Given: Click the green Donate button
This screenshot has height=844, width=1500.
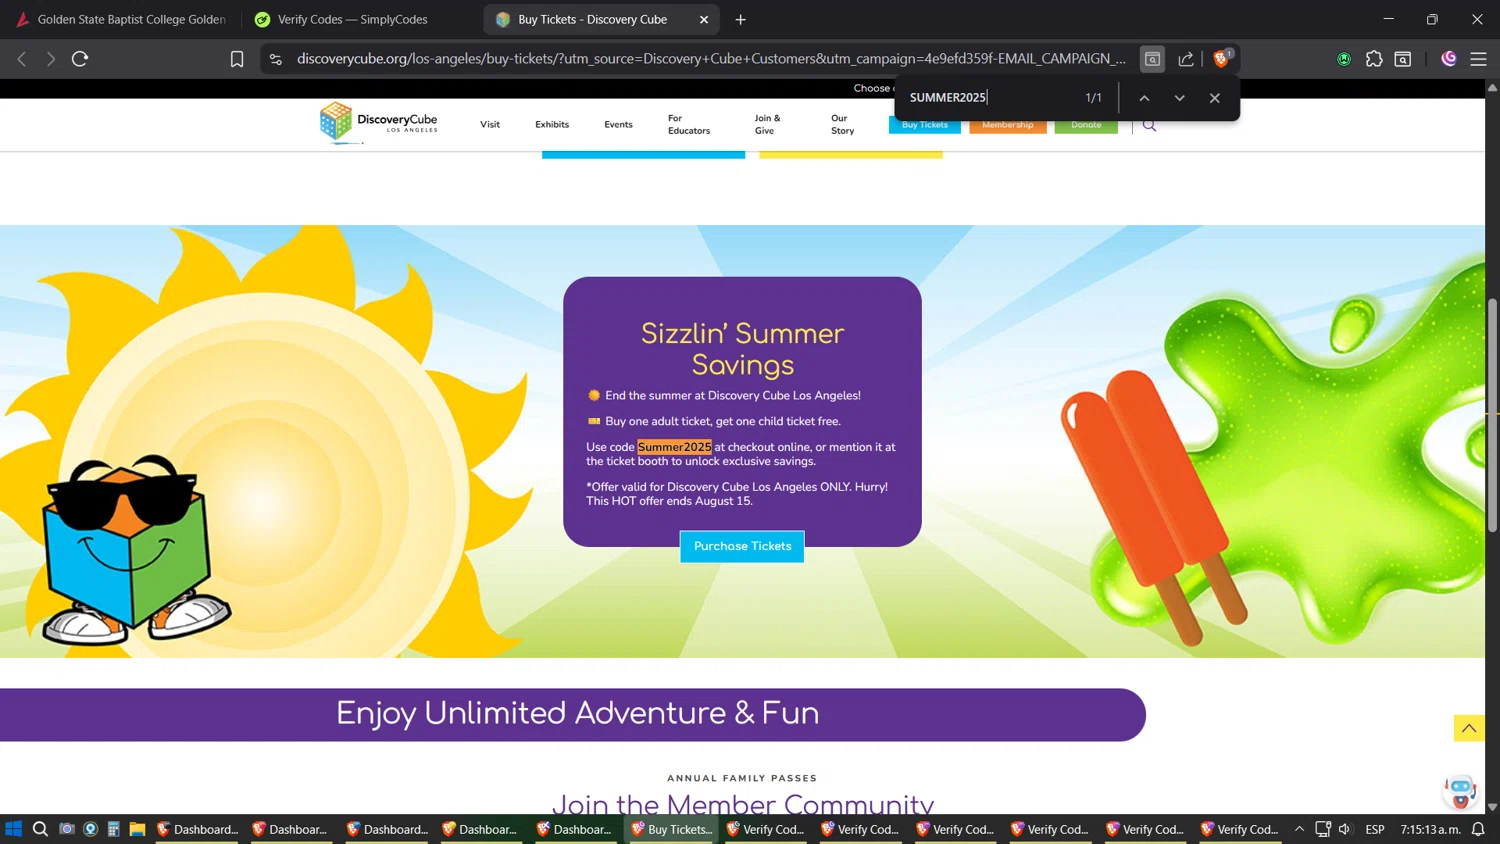Looking at the screenshot, I should click(x=1086, y=125).
